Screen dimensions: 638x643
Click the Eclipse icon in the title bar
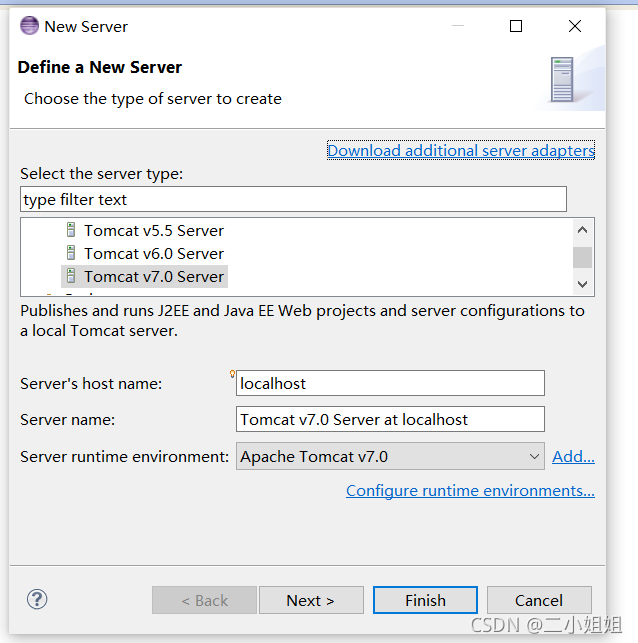[30, 26]
